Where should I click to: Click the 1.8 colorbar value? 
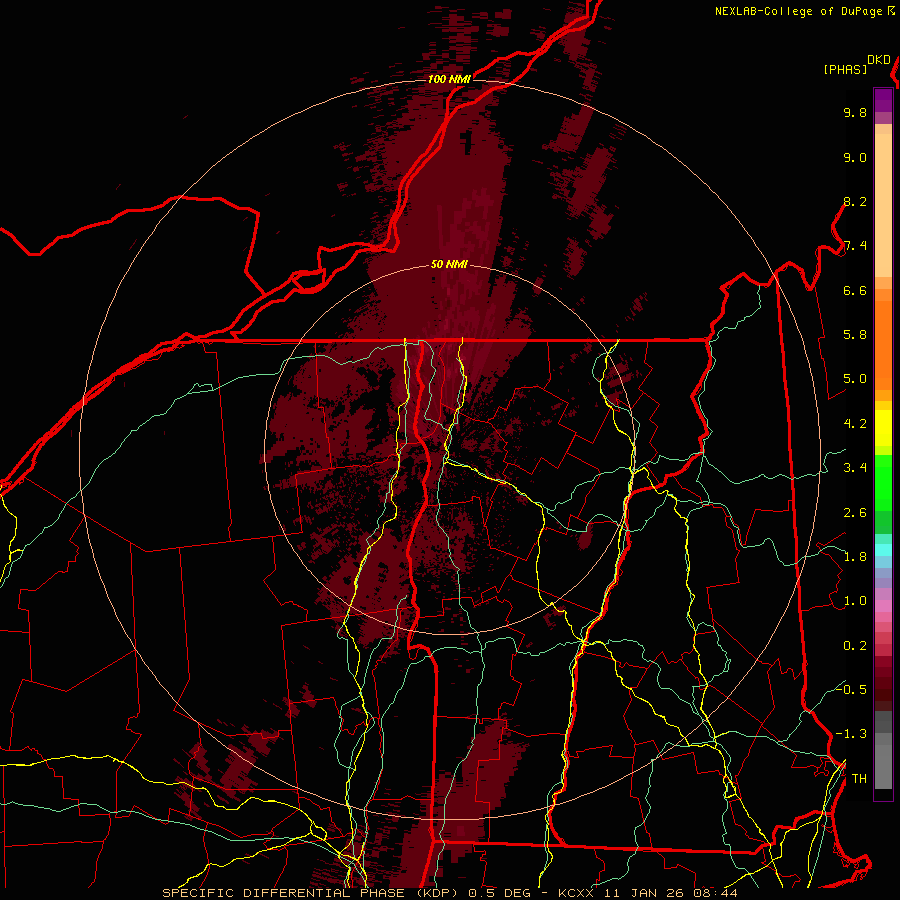855,557
